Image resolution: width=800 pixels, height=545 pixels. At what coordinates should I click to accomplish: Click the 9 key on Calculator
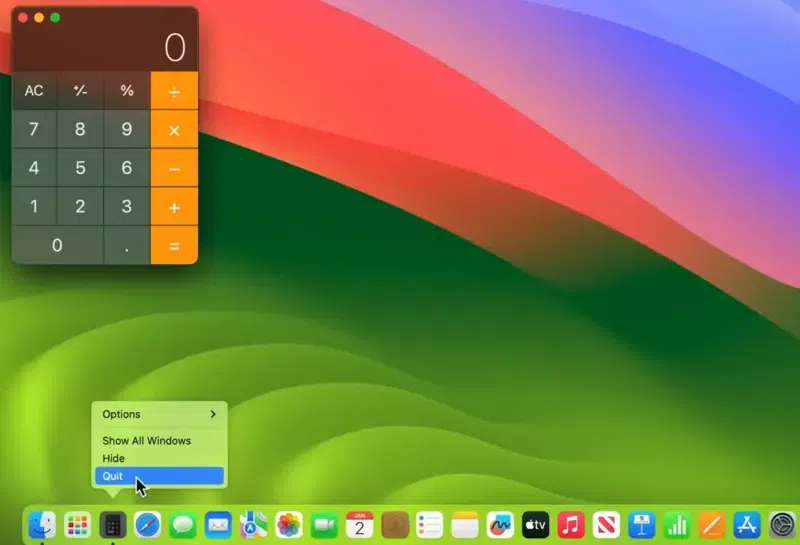(x=127, y=129)
